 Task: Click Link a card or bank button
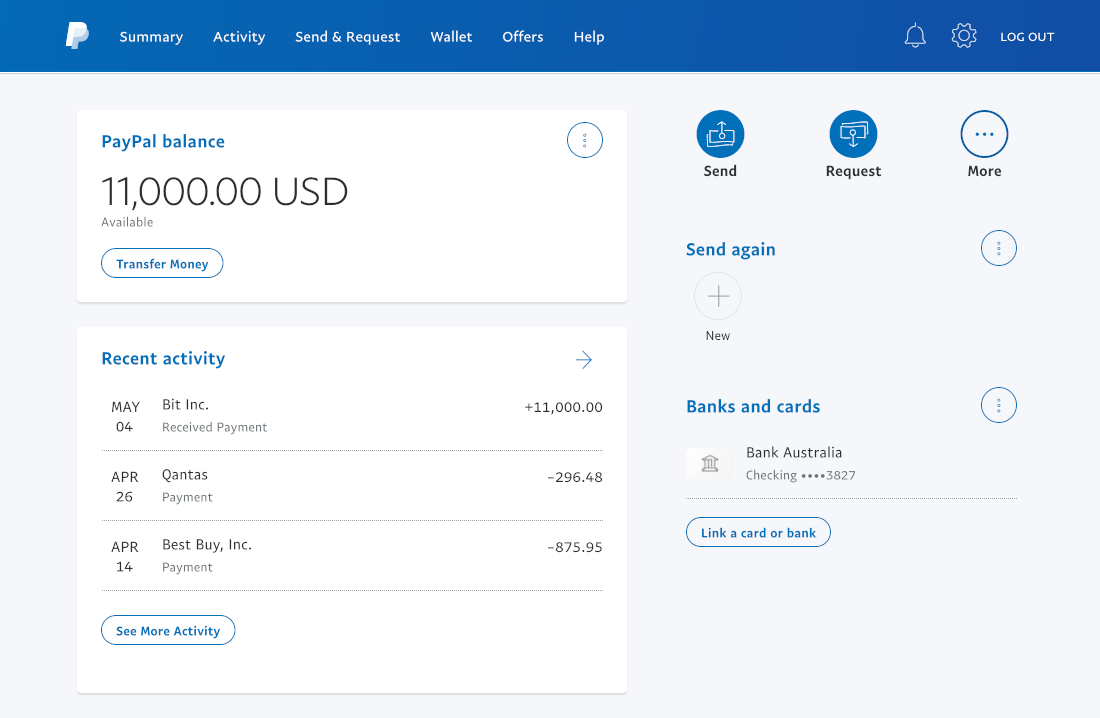coord(758,532)
